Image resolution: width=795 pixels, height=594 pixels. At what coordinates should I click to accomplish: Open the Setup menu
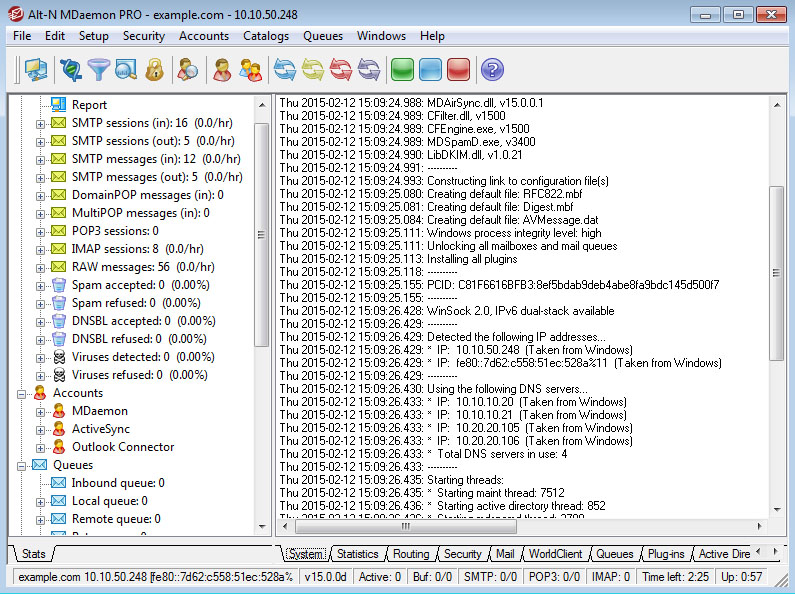[93, 36]
